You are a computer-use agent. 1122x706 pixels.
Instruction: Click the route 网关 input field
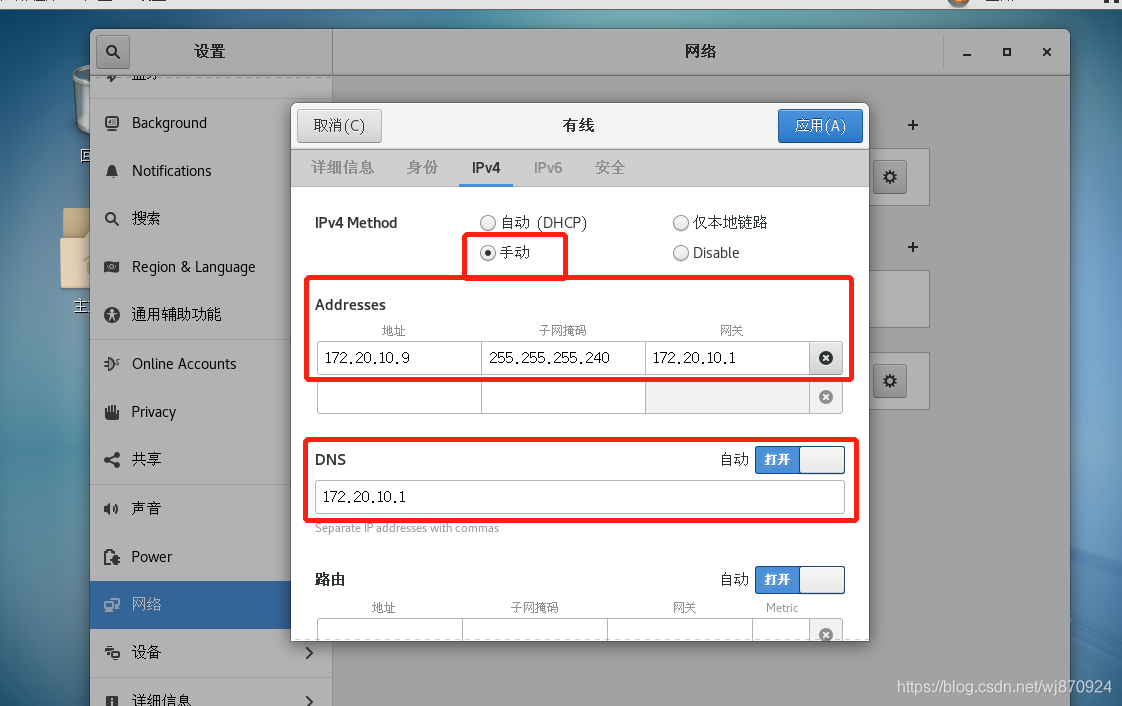[x=680, y=631]
